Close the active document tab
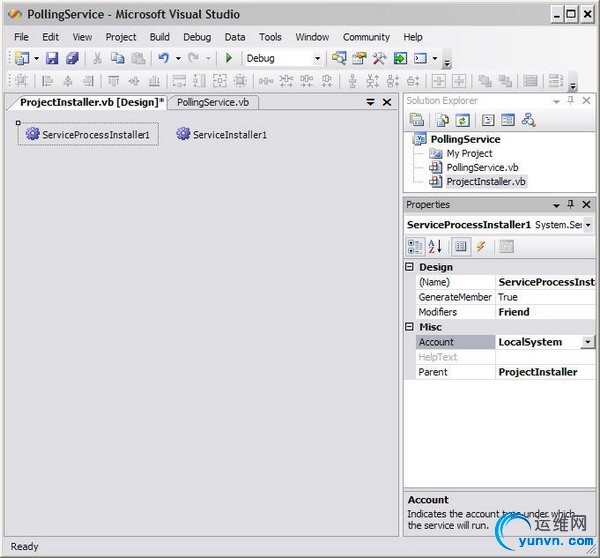This screenshot has width=600, height=558. (x=387, y=102)
